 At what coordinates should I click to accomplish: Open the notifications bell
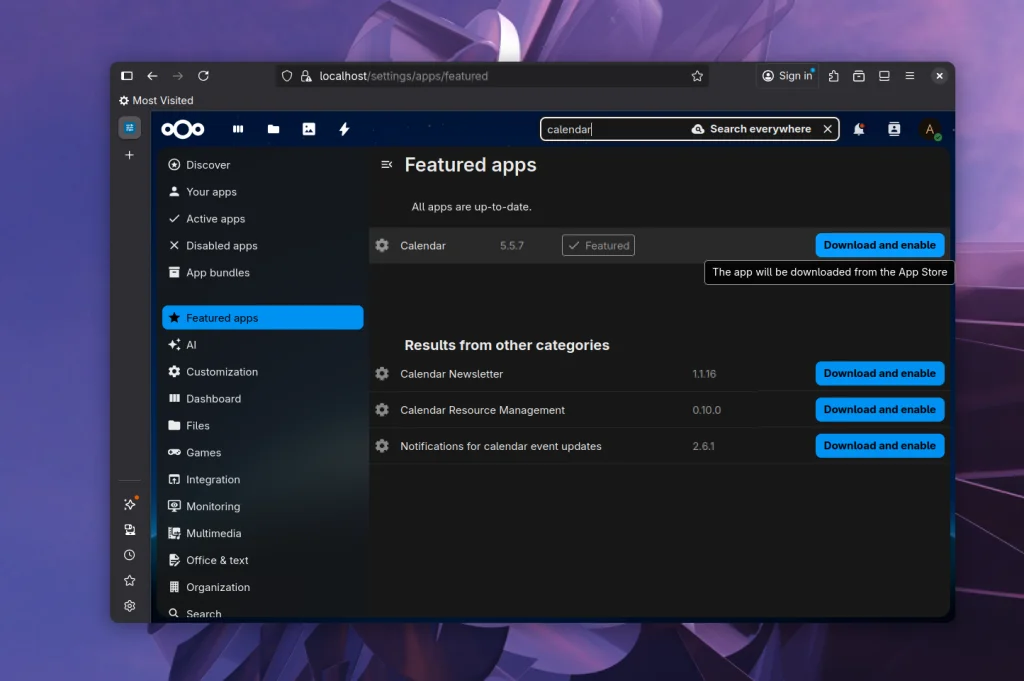(x=859, y=129)
